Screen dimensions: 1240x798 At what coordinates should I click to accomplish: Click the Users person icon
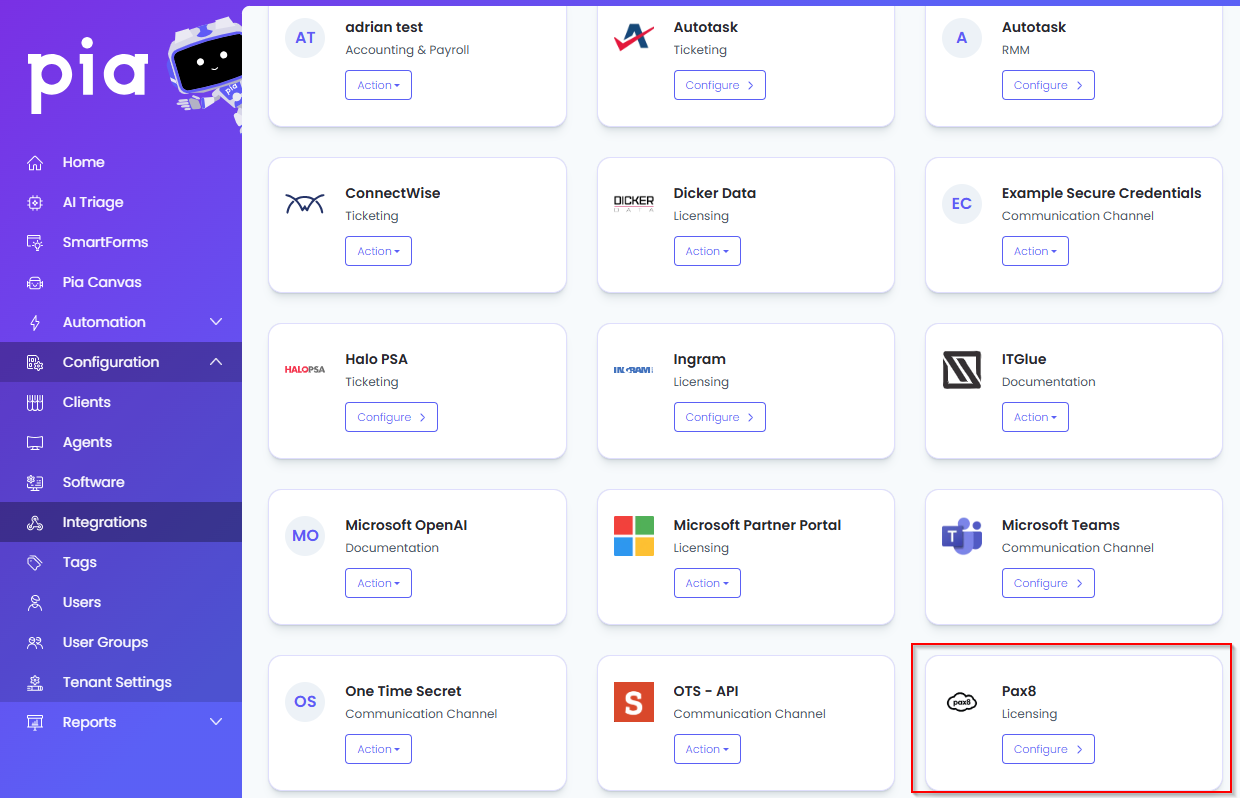pos(35,602)
